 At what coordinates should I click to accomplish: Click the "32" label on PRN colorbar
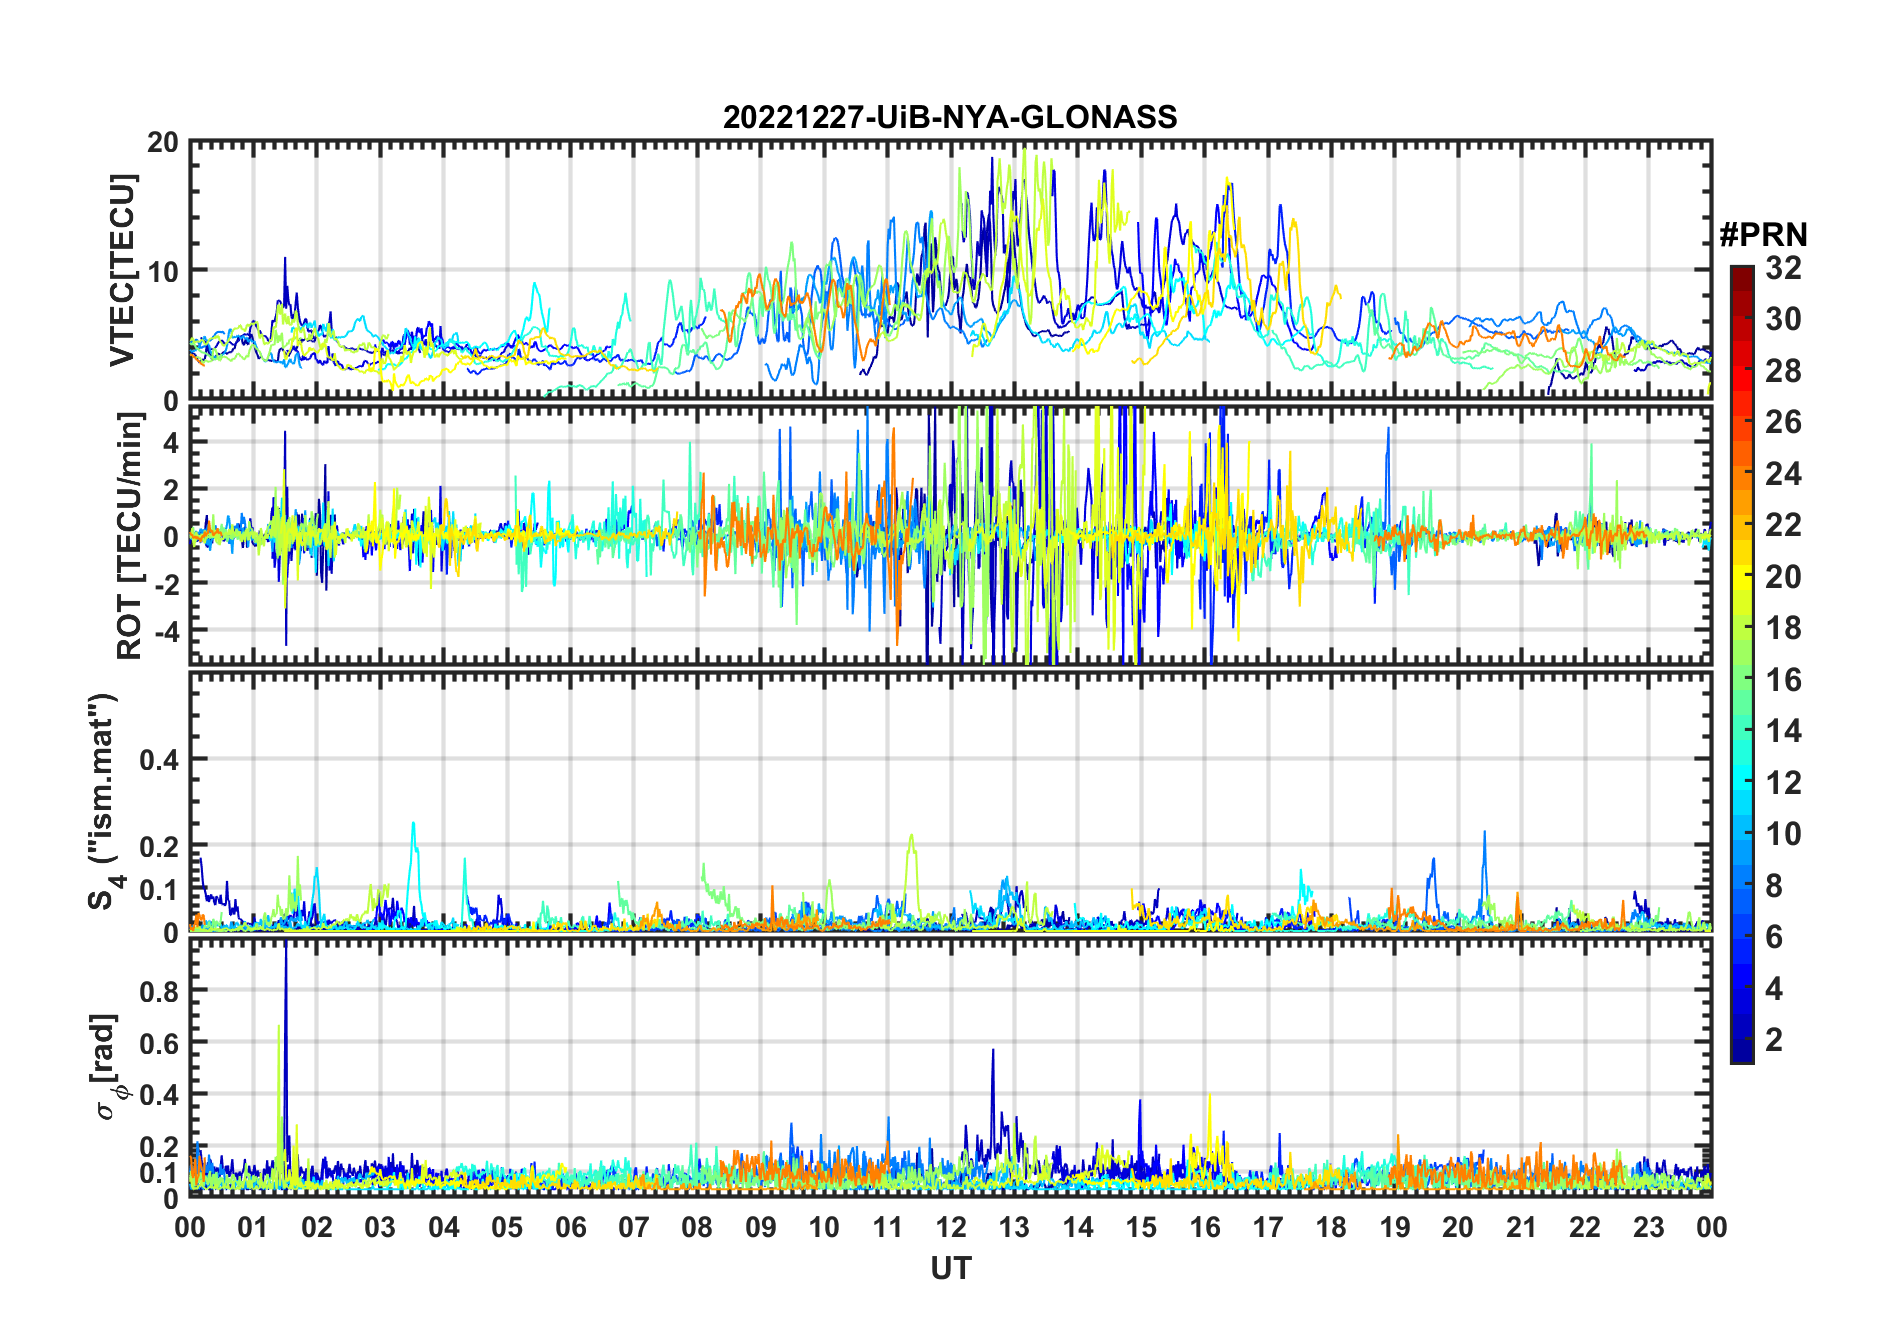[x=1783, y=268]
